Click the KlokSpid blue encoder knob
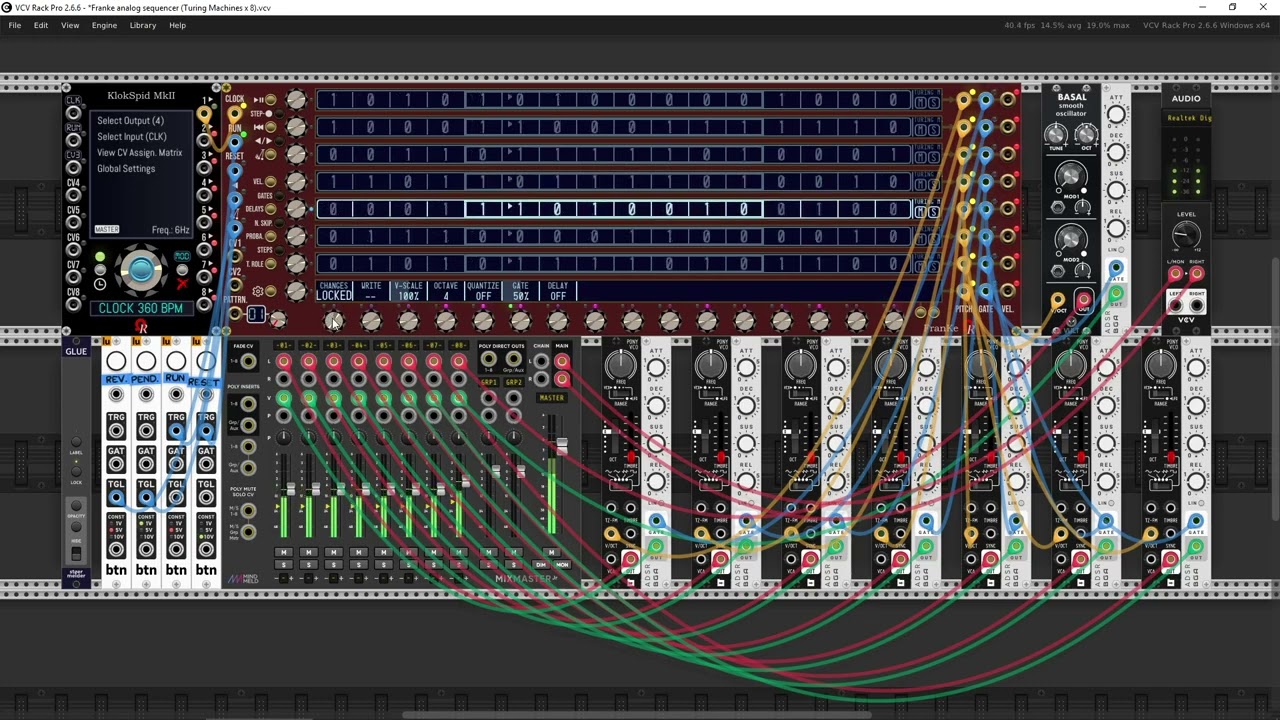 click(140, 270)
